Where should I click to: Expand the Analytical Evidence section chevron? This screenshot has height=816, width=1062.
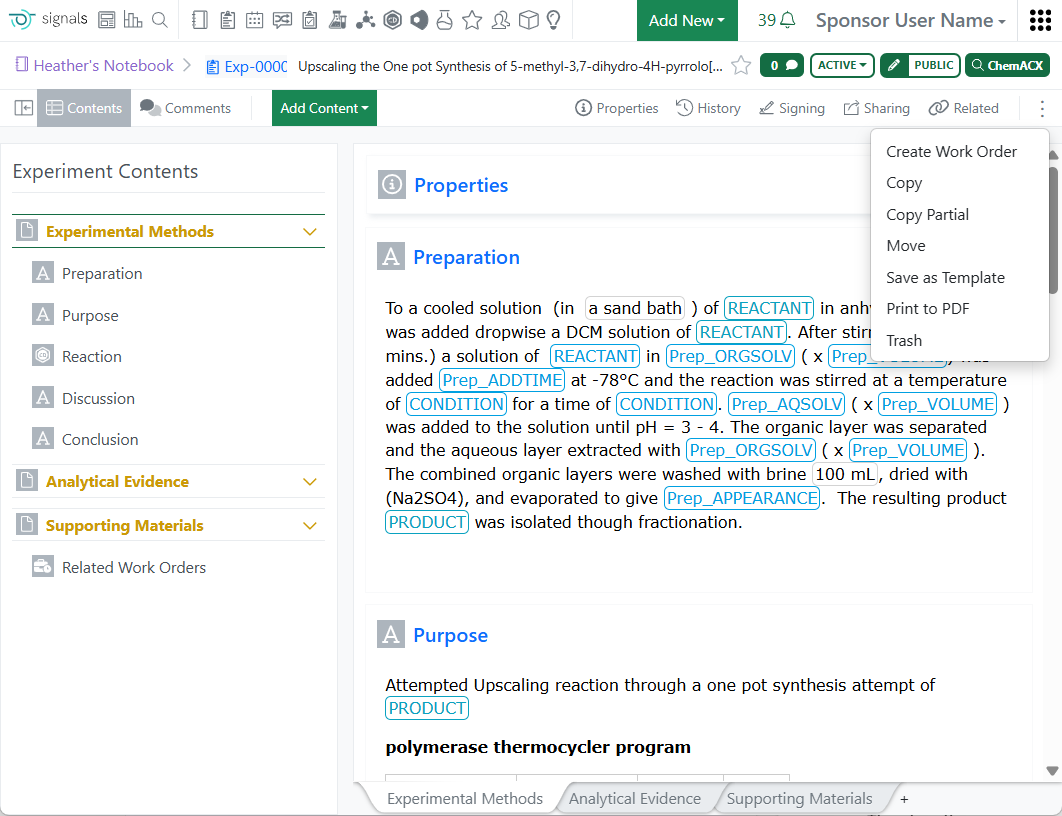coord(310,482)
